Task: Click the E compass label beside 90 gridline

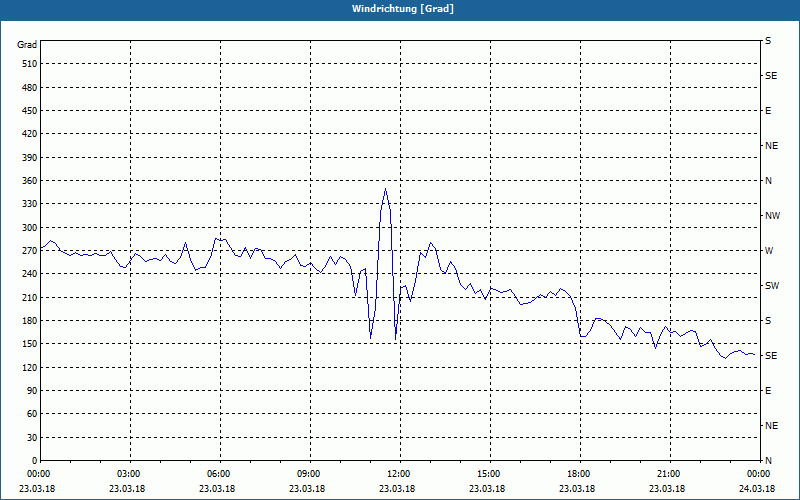Action: [x=768, y=391]
